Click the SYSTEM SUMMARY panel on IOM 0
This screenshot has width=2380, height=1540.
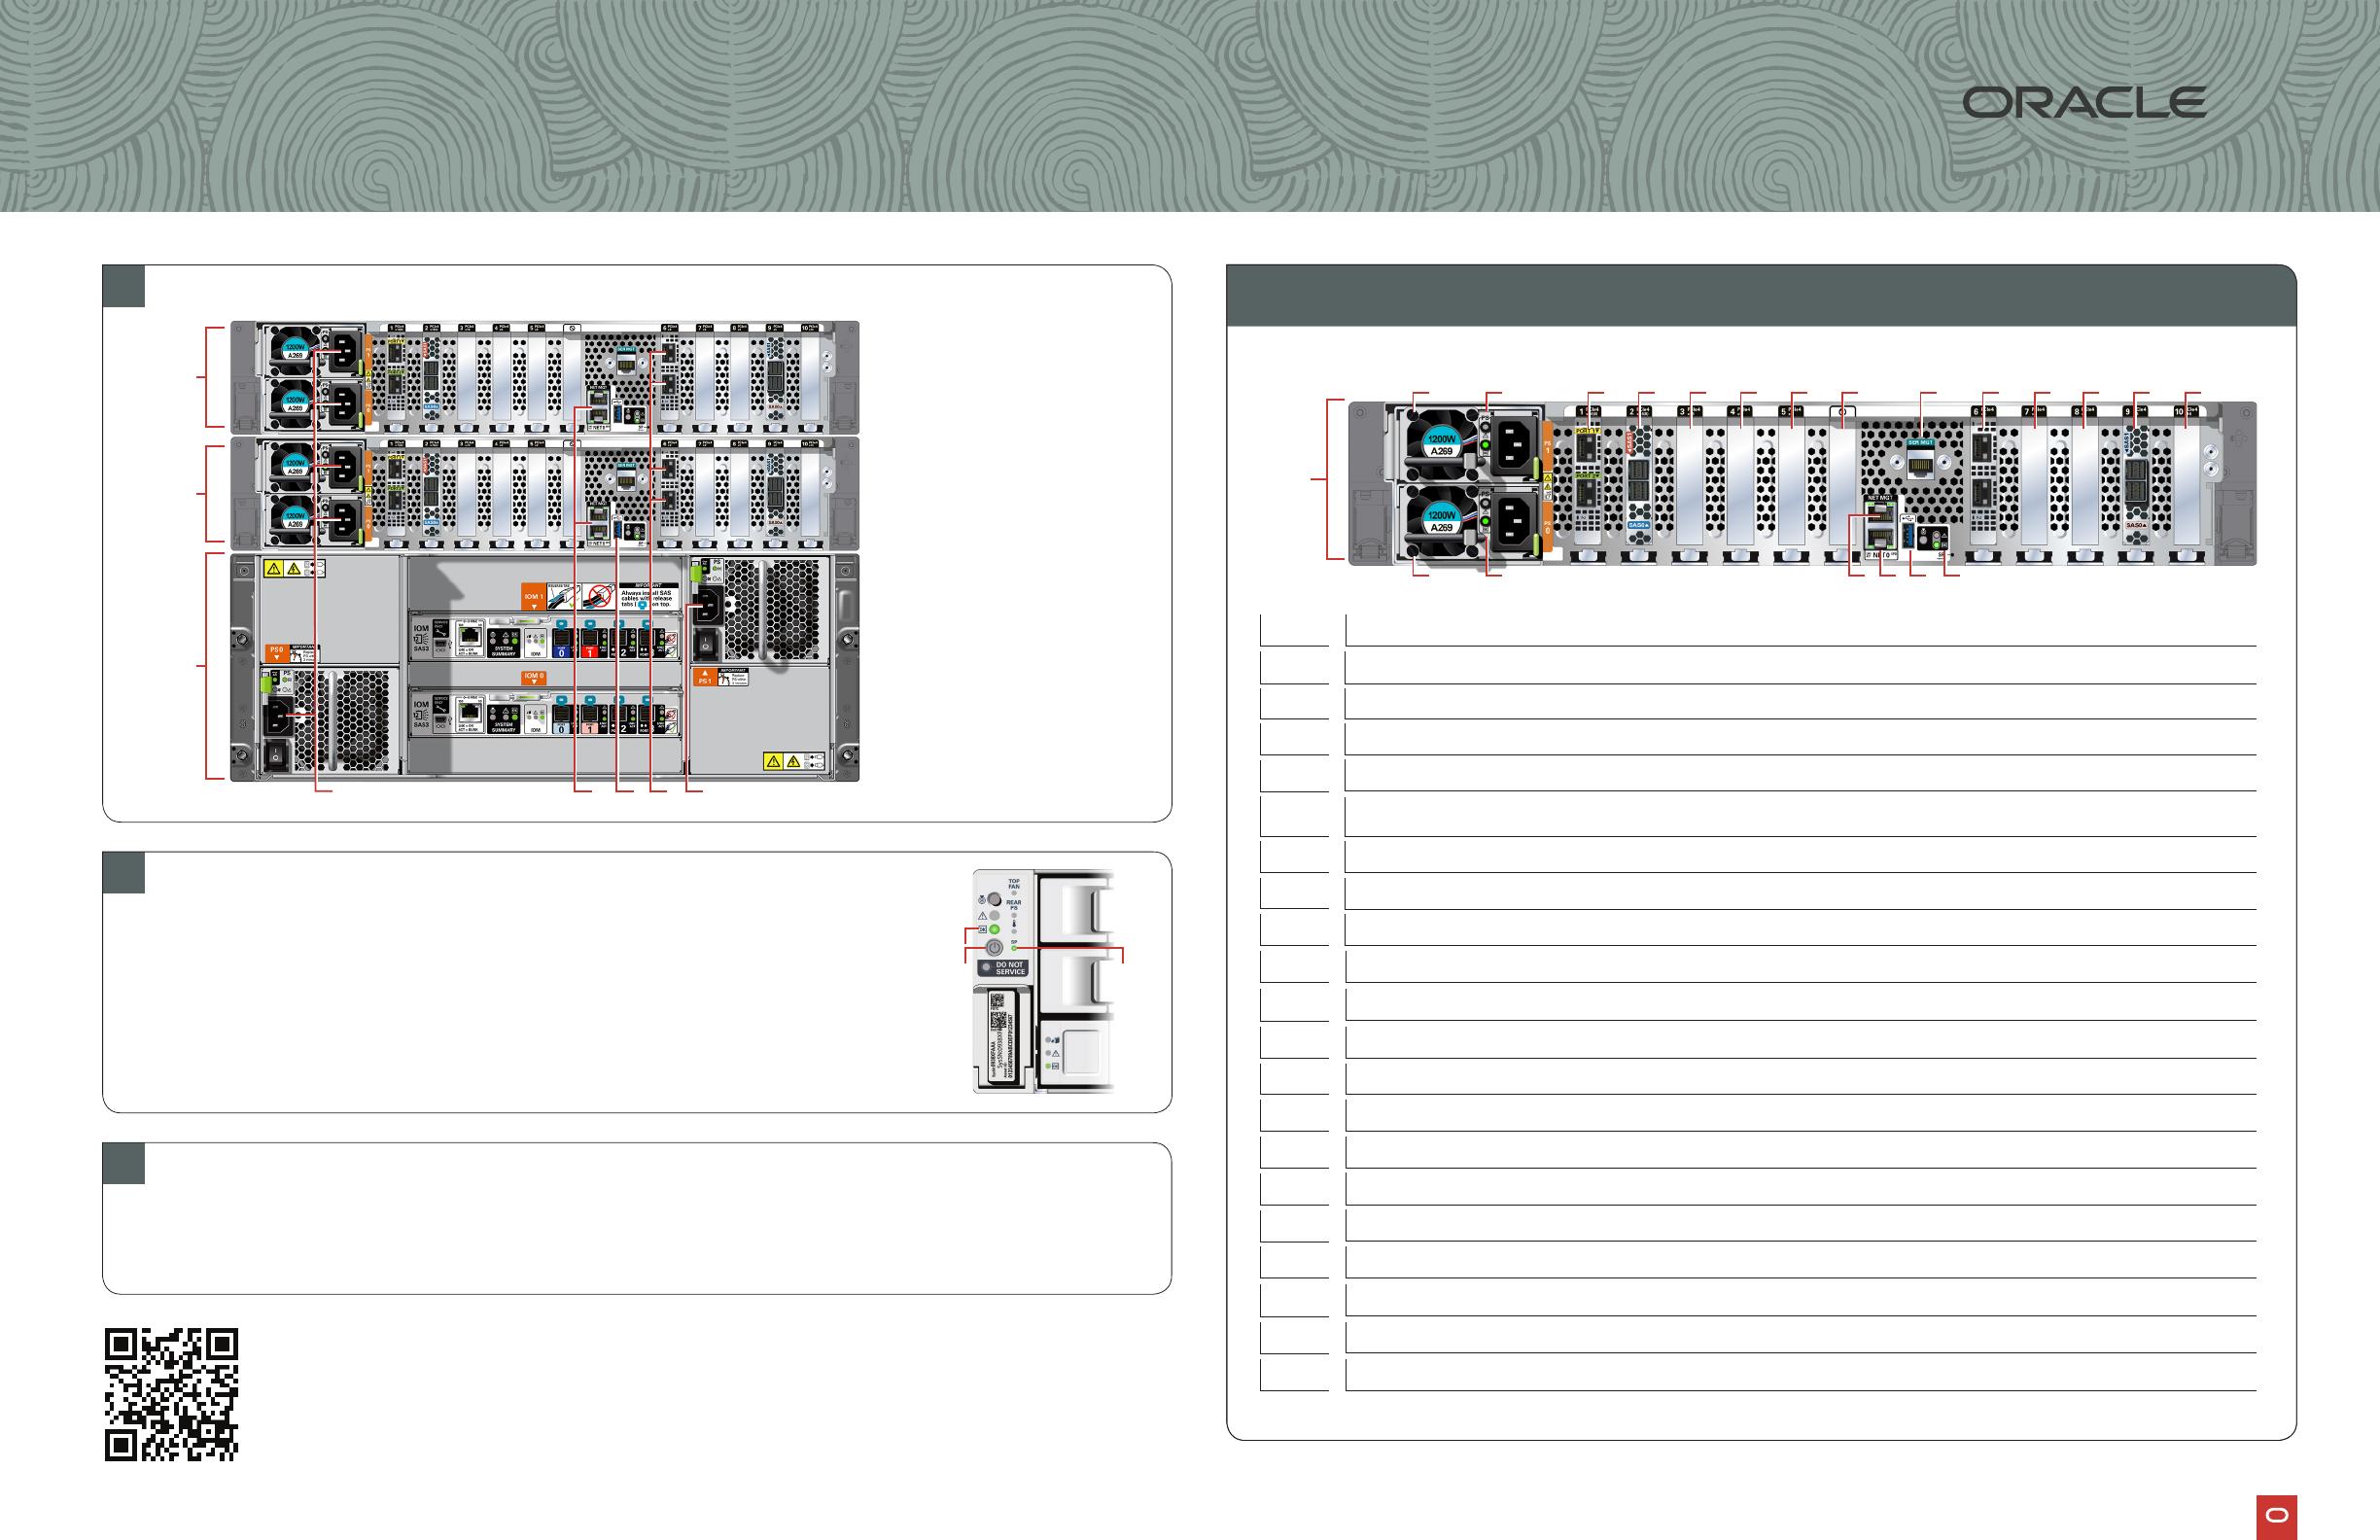point(504,720)
